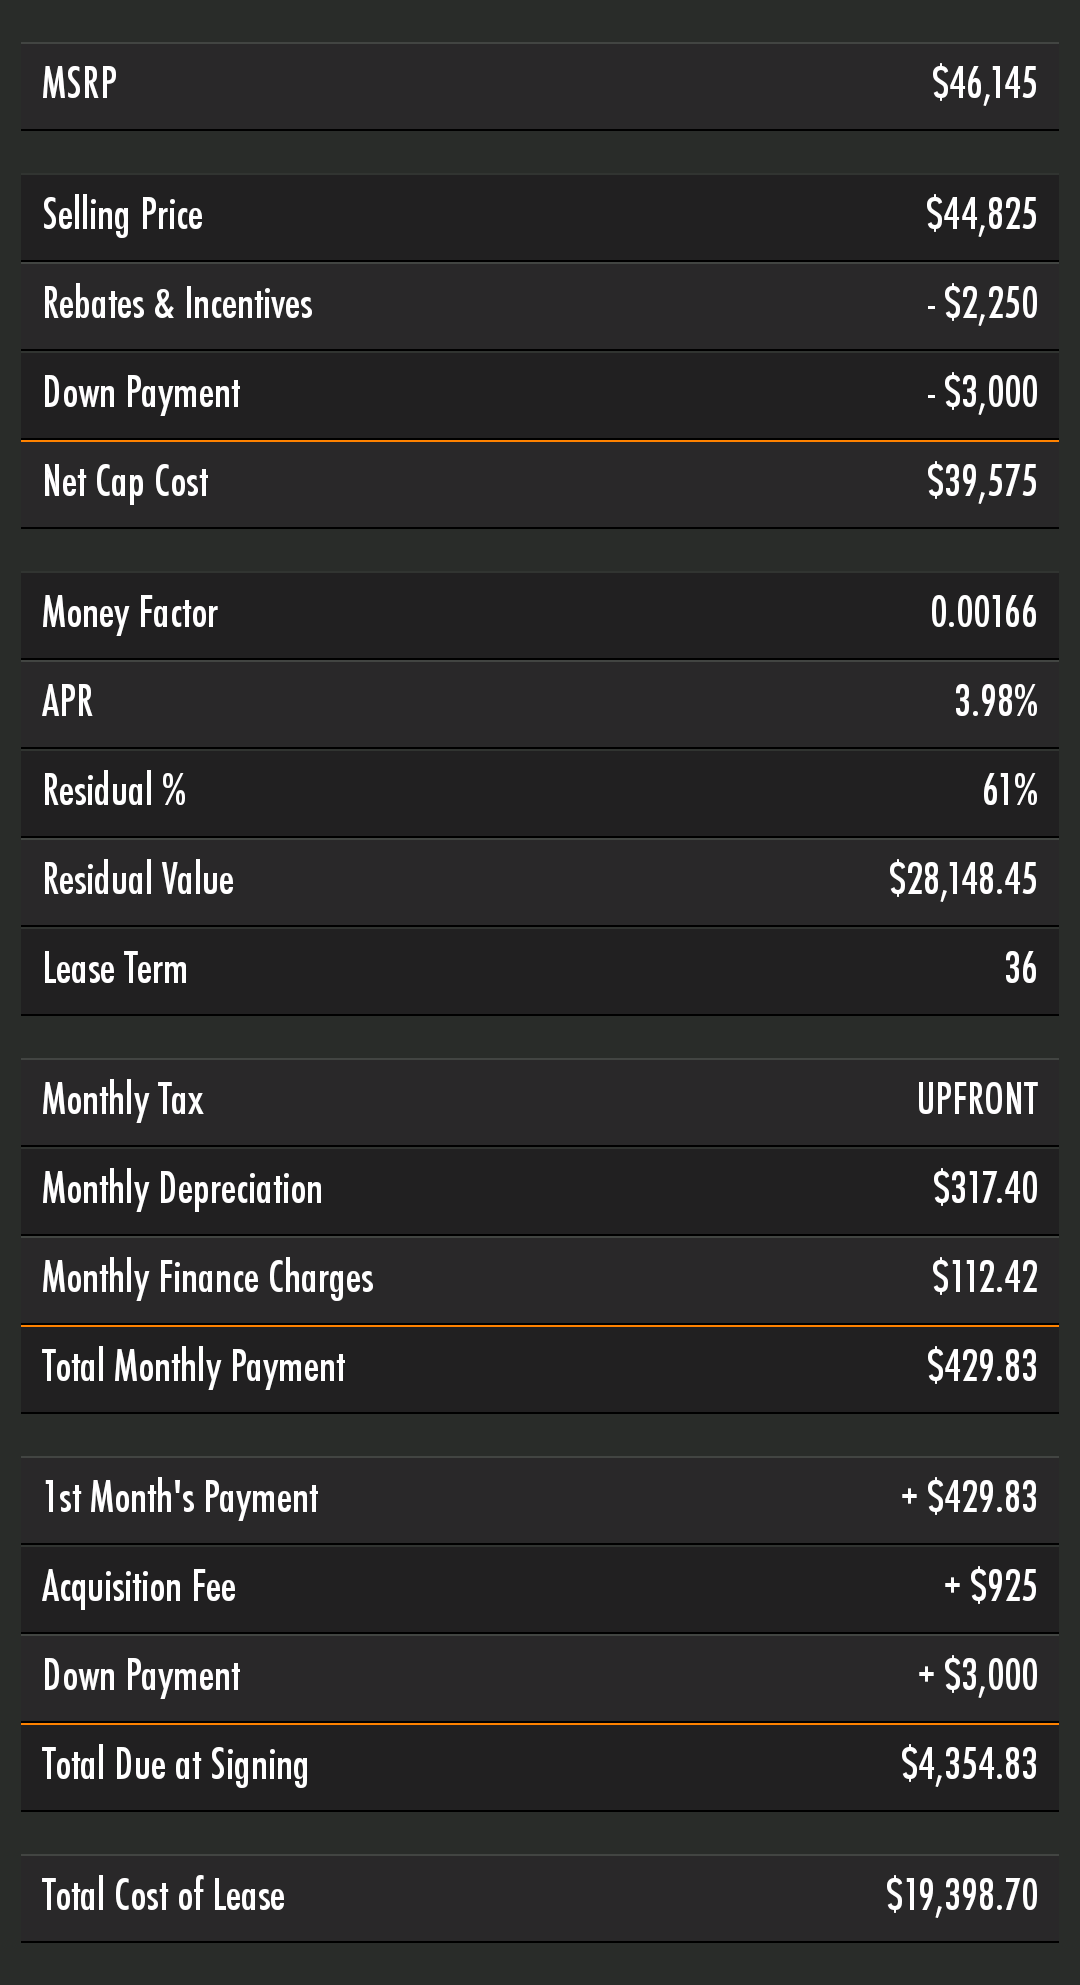Image resolution: width=1080 pixels, height=1985 pixels.
Task: Click the Lease Term value 36
Action: [x=1020, y=969]
